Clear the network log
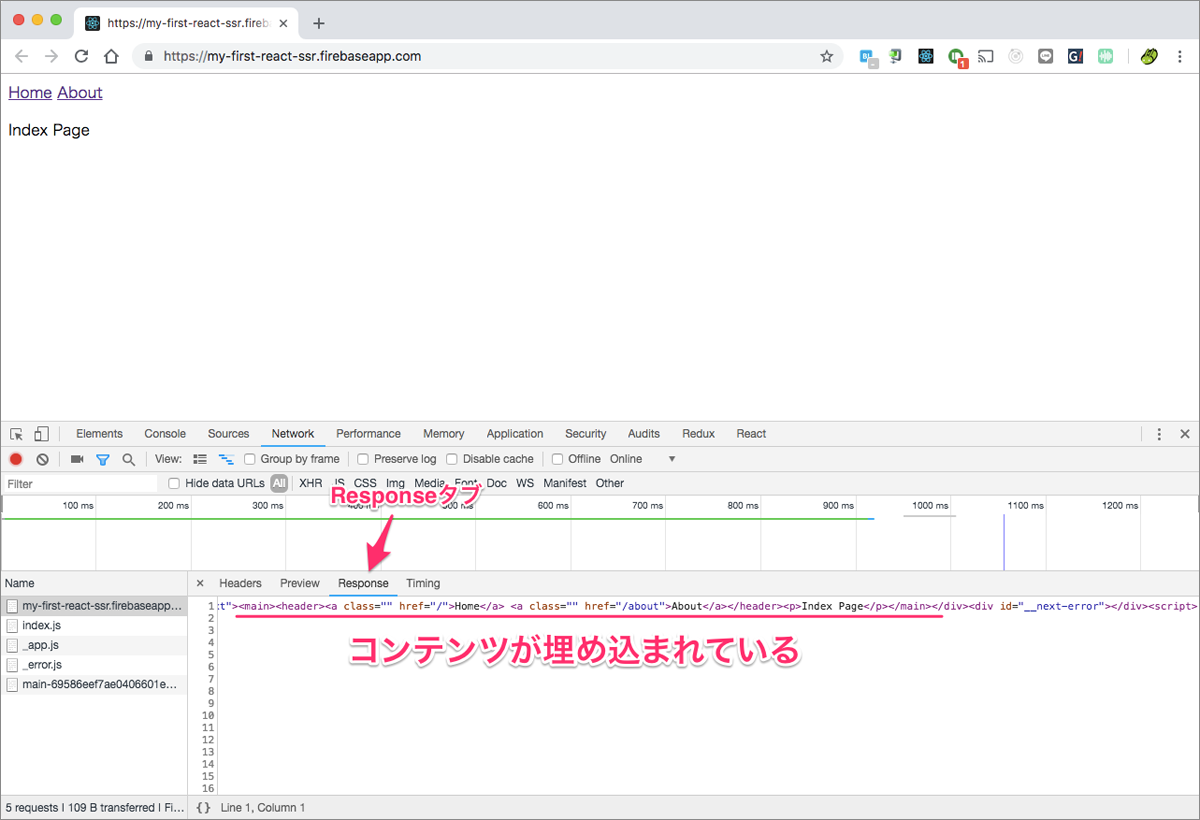The width and height of the screenshot is (1200, 820). (x=42, y=459)
